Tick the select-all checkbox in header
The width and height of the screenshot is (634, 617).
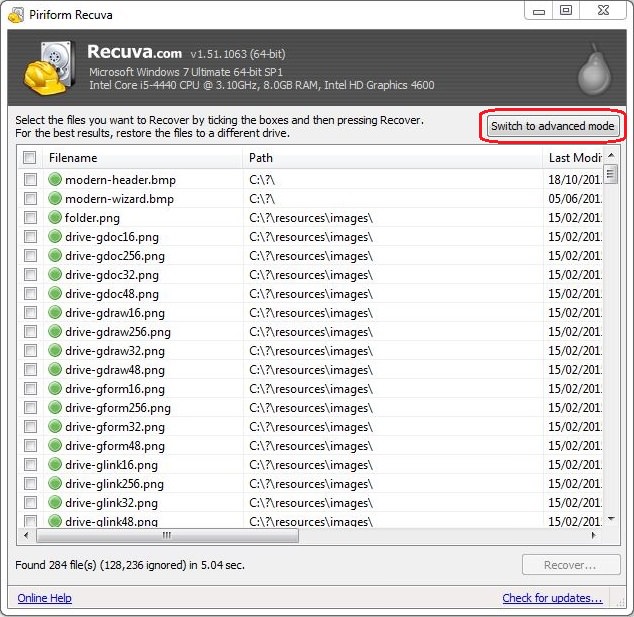pyautogui.click(x=30, y=157)
